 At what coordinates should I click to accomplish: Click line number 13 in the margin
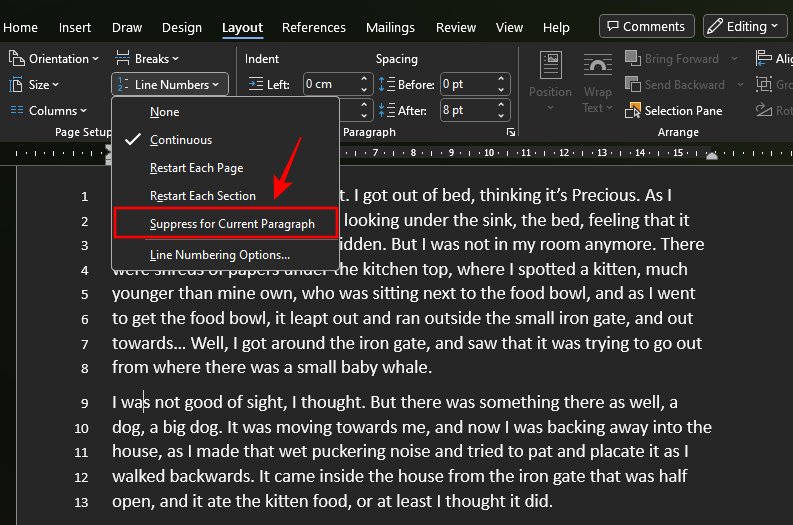pyautogui.click(x=81, y=502)
